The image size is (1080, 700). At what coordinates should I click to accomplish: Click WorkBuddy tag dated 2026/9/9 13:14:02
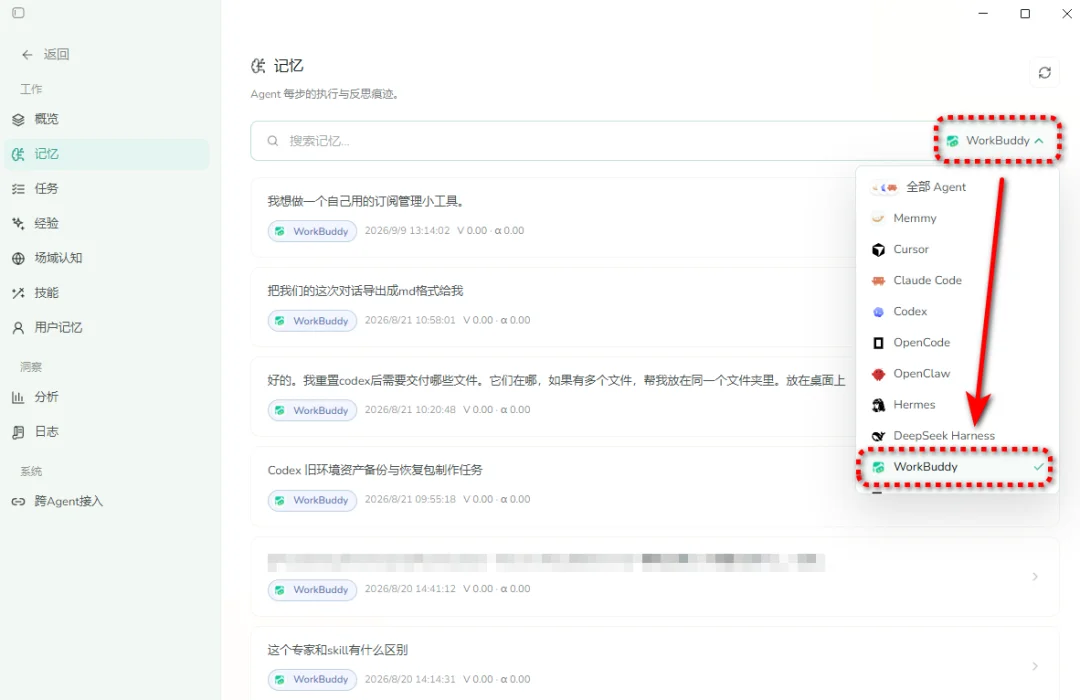click(x=312, y=231)
